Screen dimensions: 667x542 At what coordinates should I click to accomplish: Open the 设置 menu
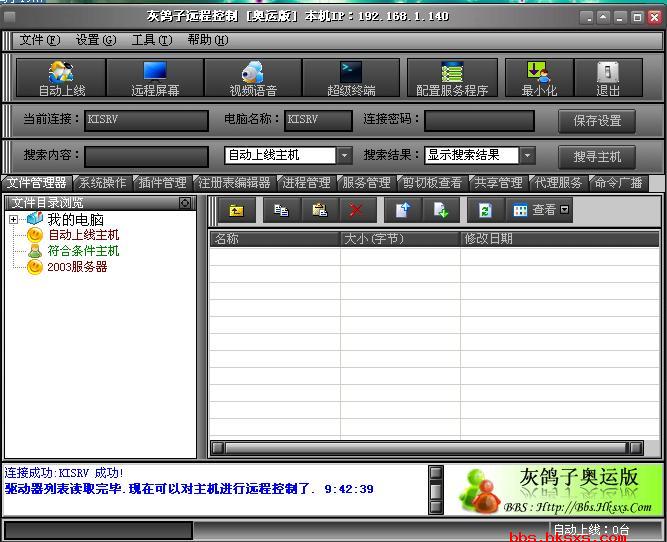[95, 40]
